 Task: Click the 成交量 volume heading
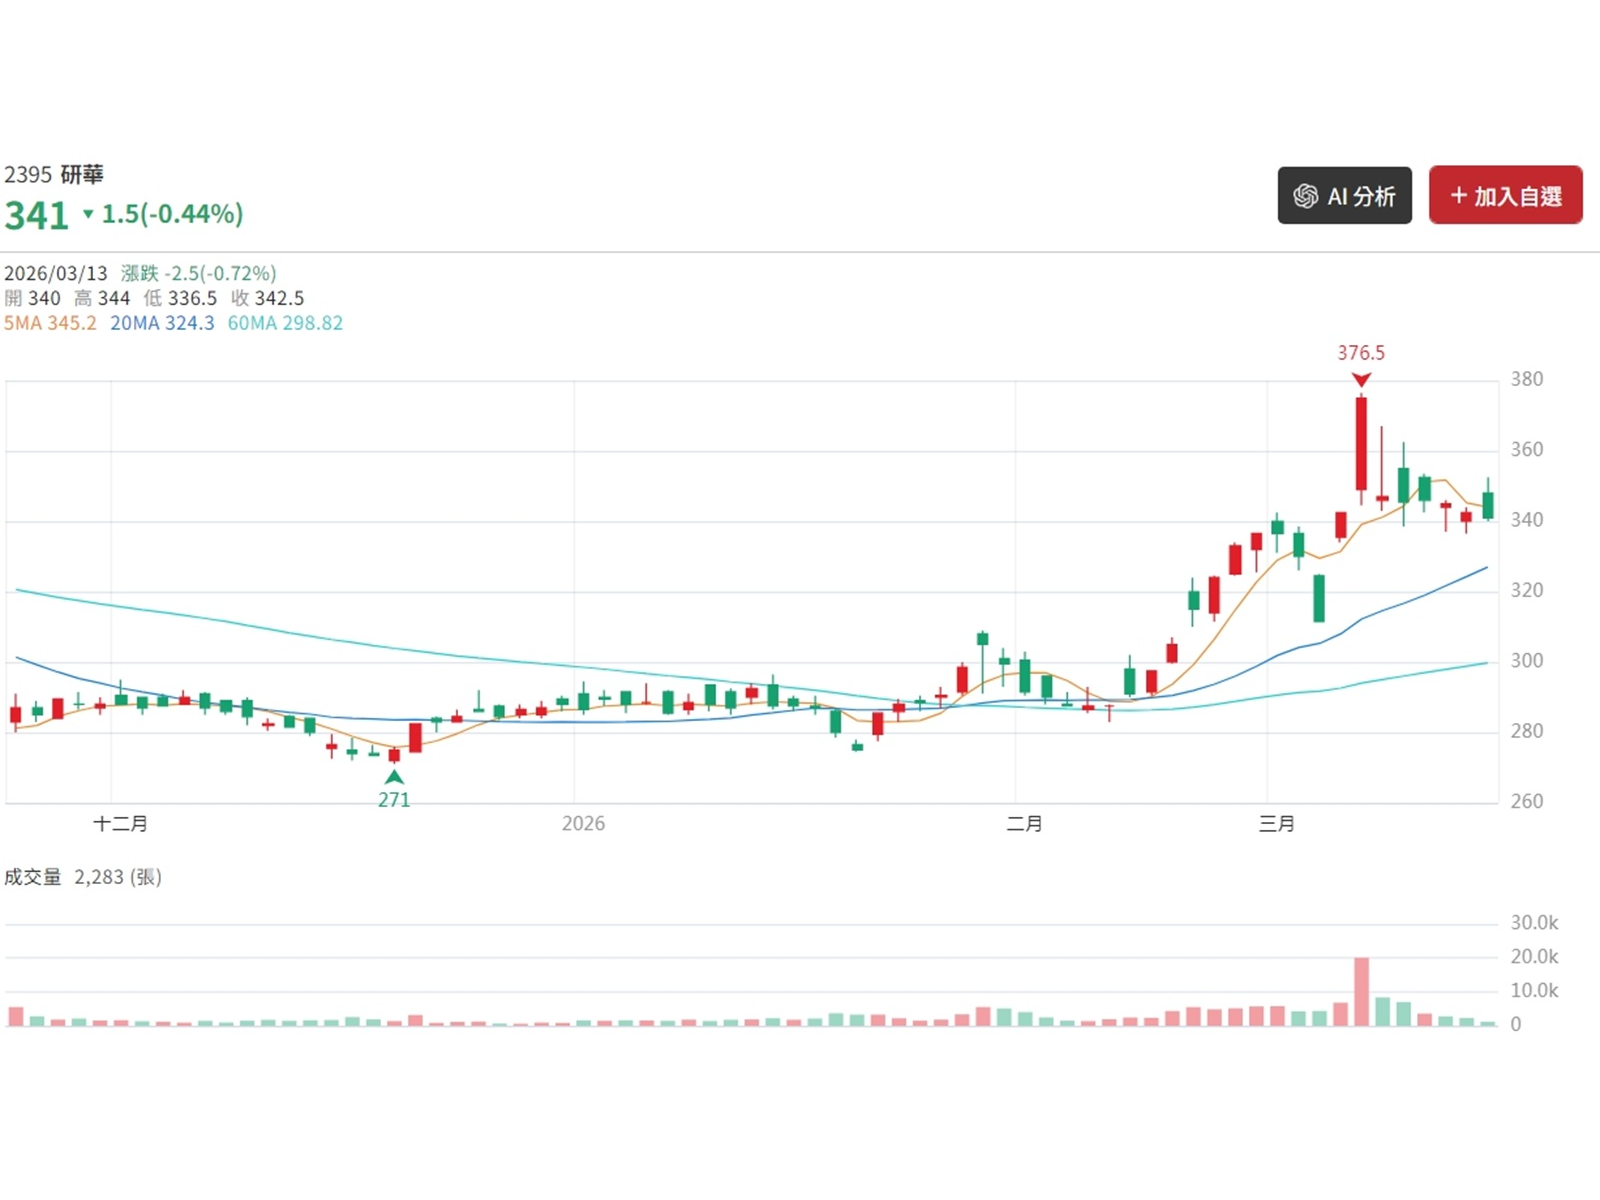[33, 877]
